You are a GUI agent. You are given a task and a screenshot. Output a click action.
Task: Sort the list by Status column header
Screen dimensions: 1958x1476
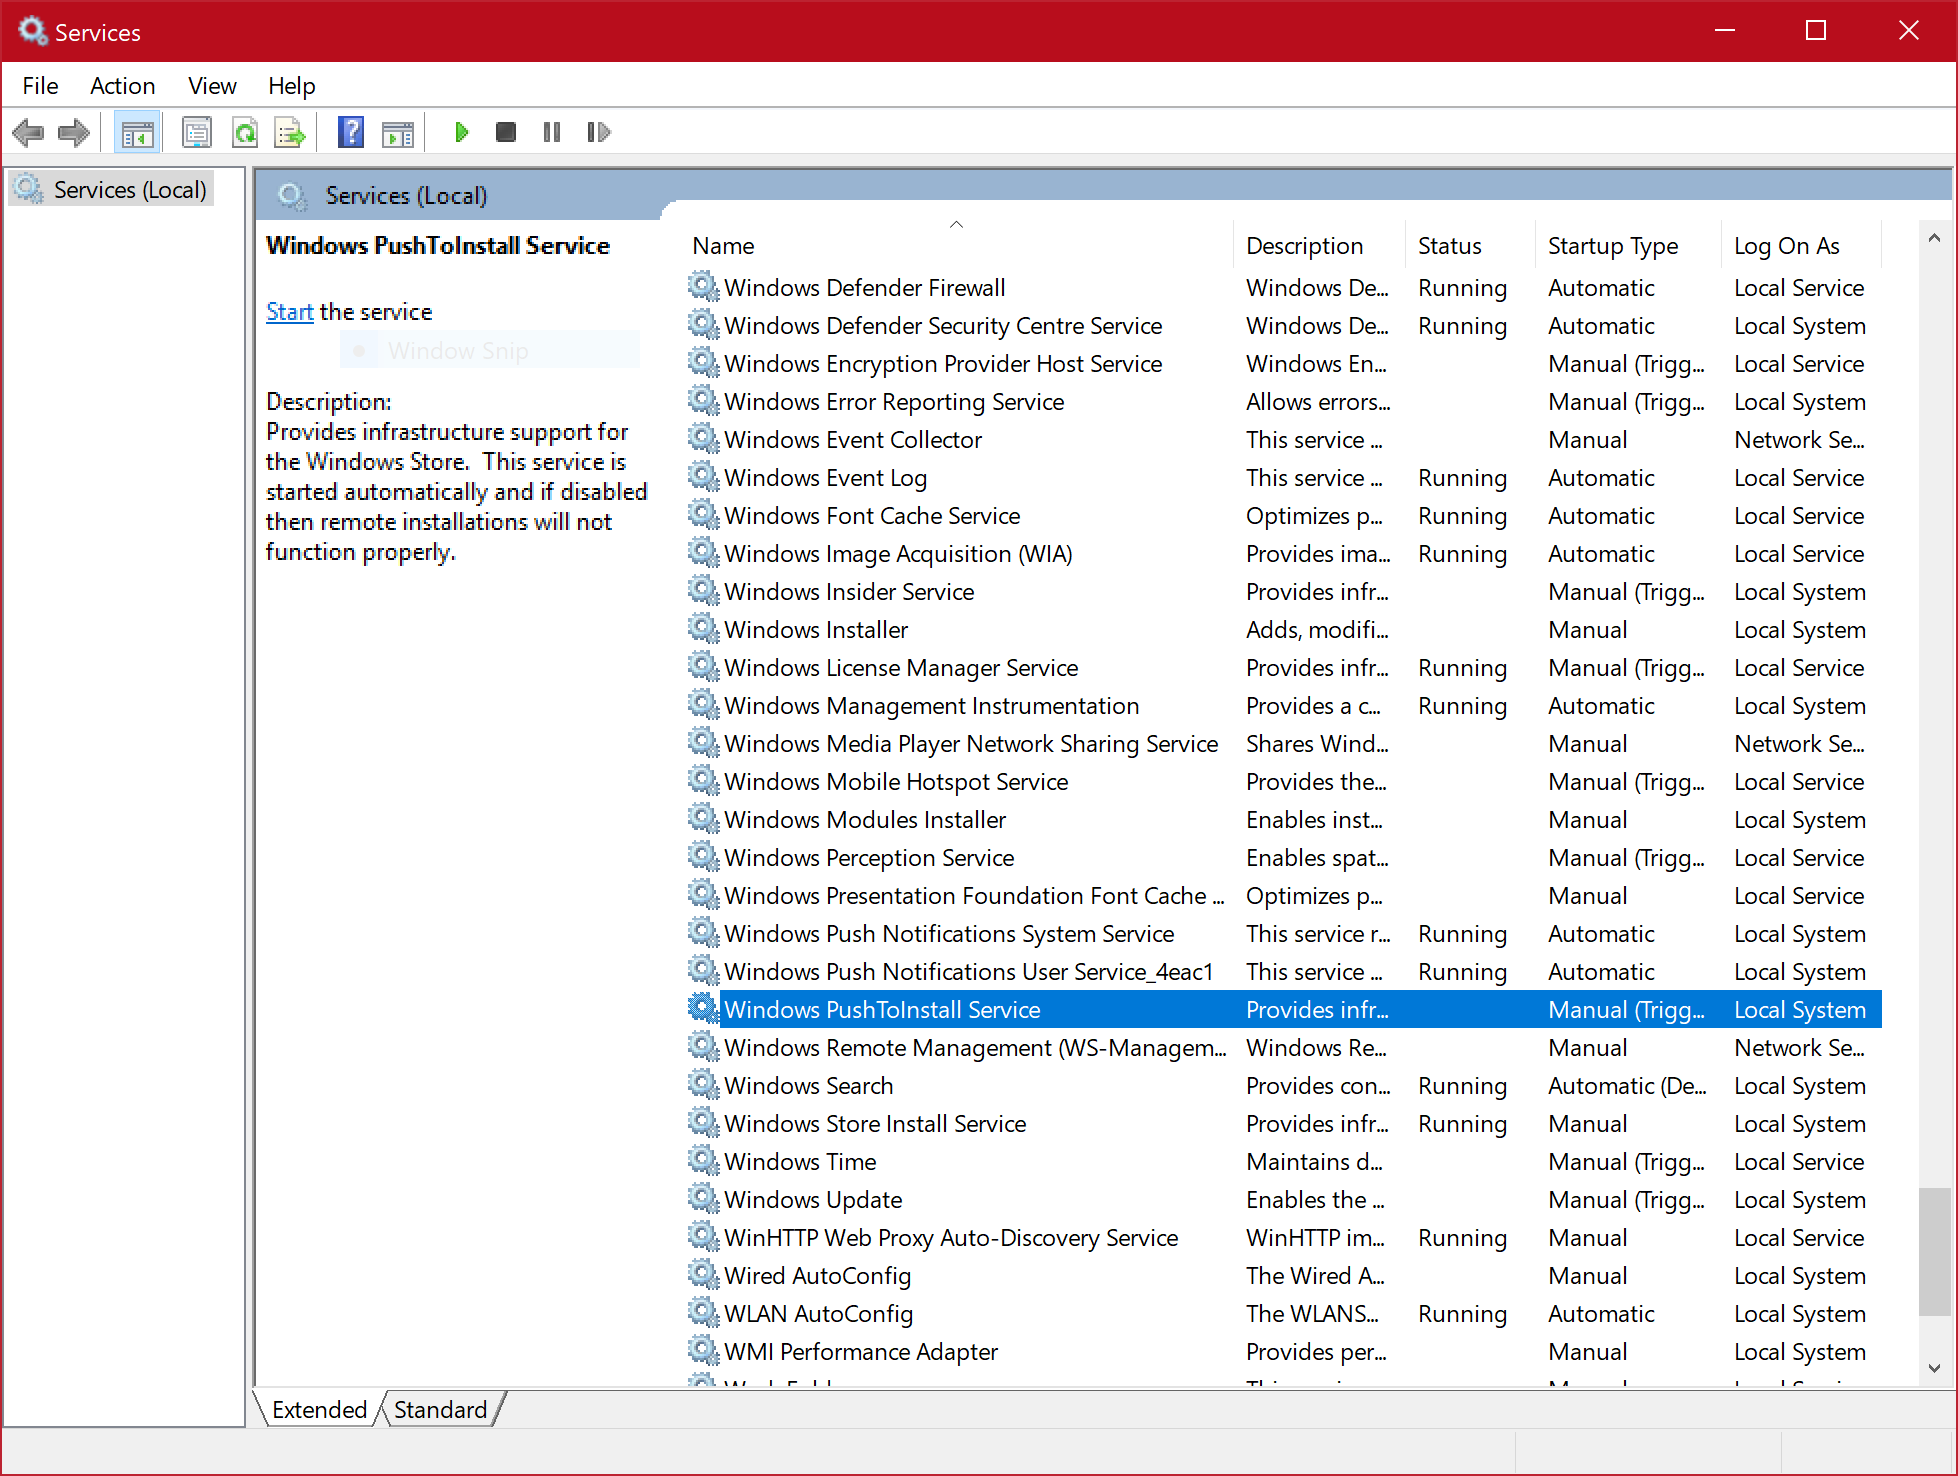coord(1470,246)
